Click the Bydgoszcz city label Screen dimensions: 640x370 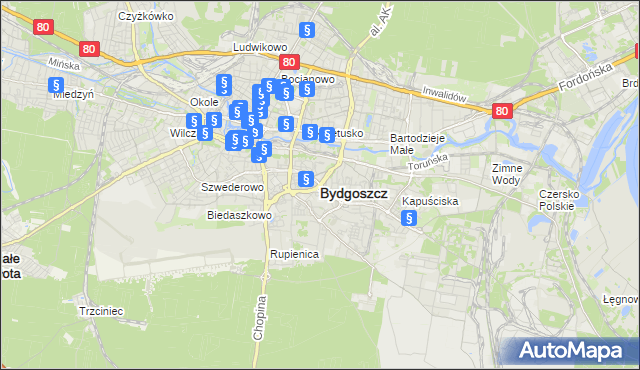click(354, 193)
